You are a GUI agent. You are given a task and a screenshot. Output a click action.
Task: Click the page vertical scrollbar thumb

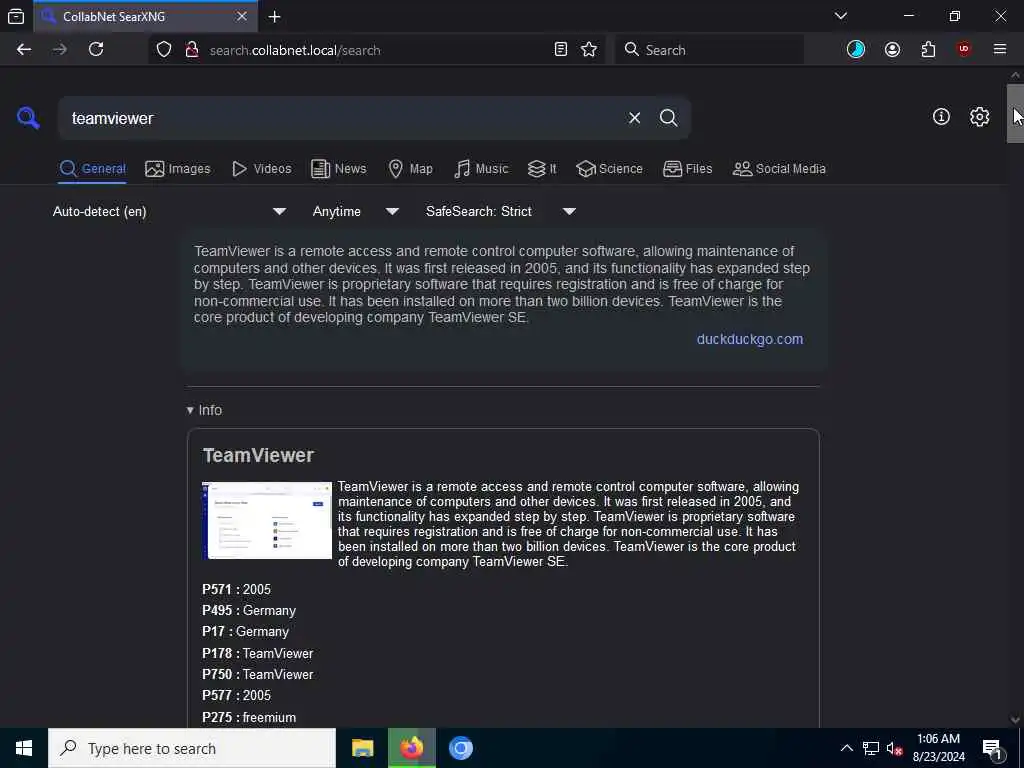click(x=1015, y=113)
